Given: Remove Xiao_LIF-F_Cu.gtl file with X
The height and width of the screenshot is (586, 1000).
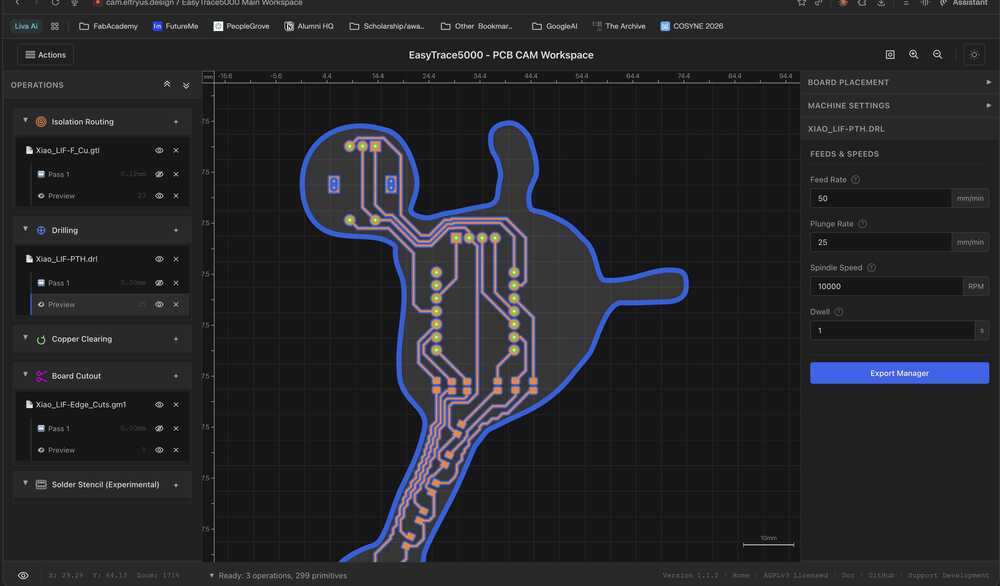Looking at the screenshot, I should pyautogui.click(x=176, y=150).
